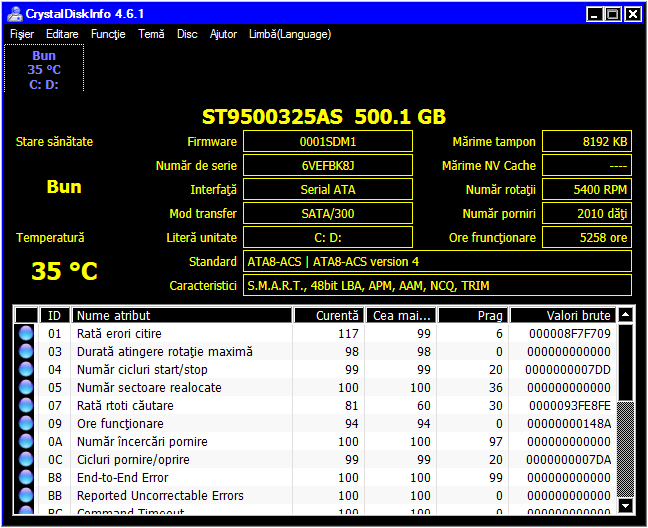Click the Curentă column header
Screen dimensions: 648x528
click(x=329, y=315)
